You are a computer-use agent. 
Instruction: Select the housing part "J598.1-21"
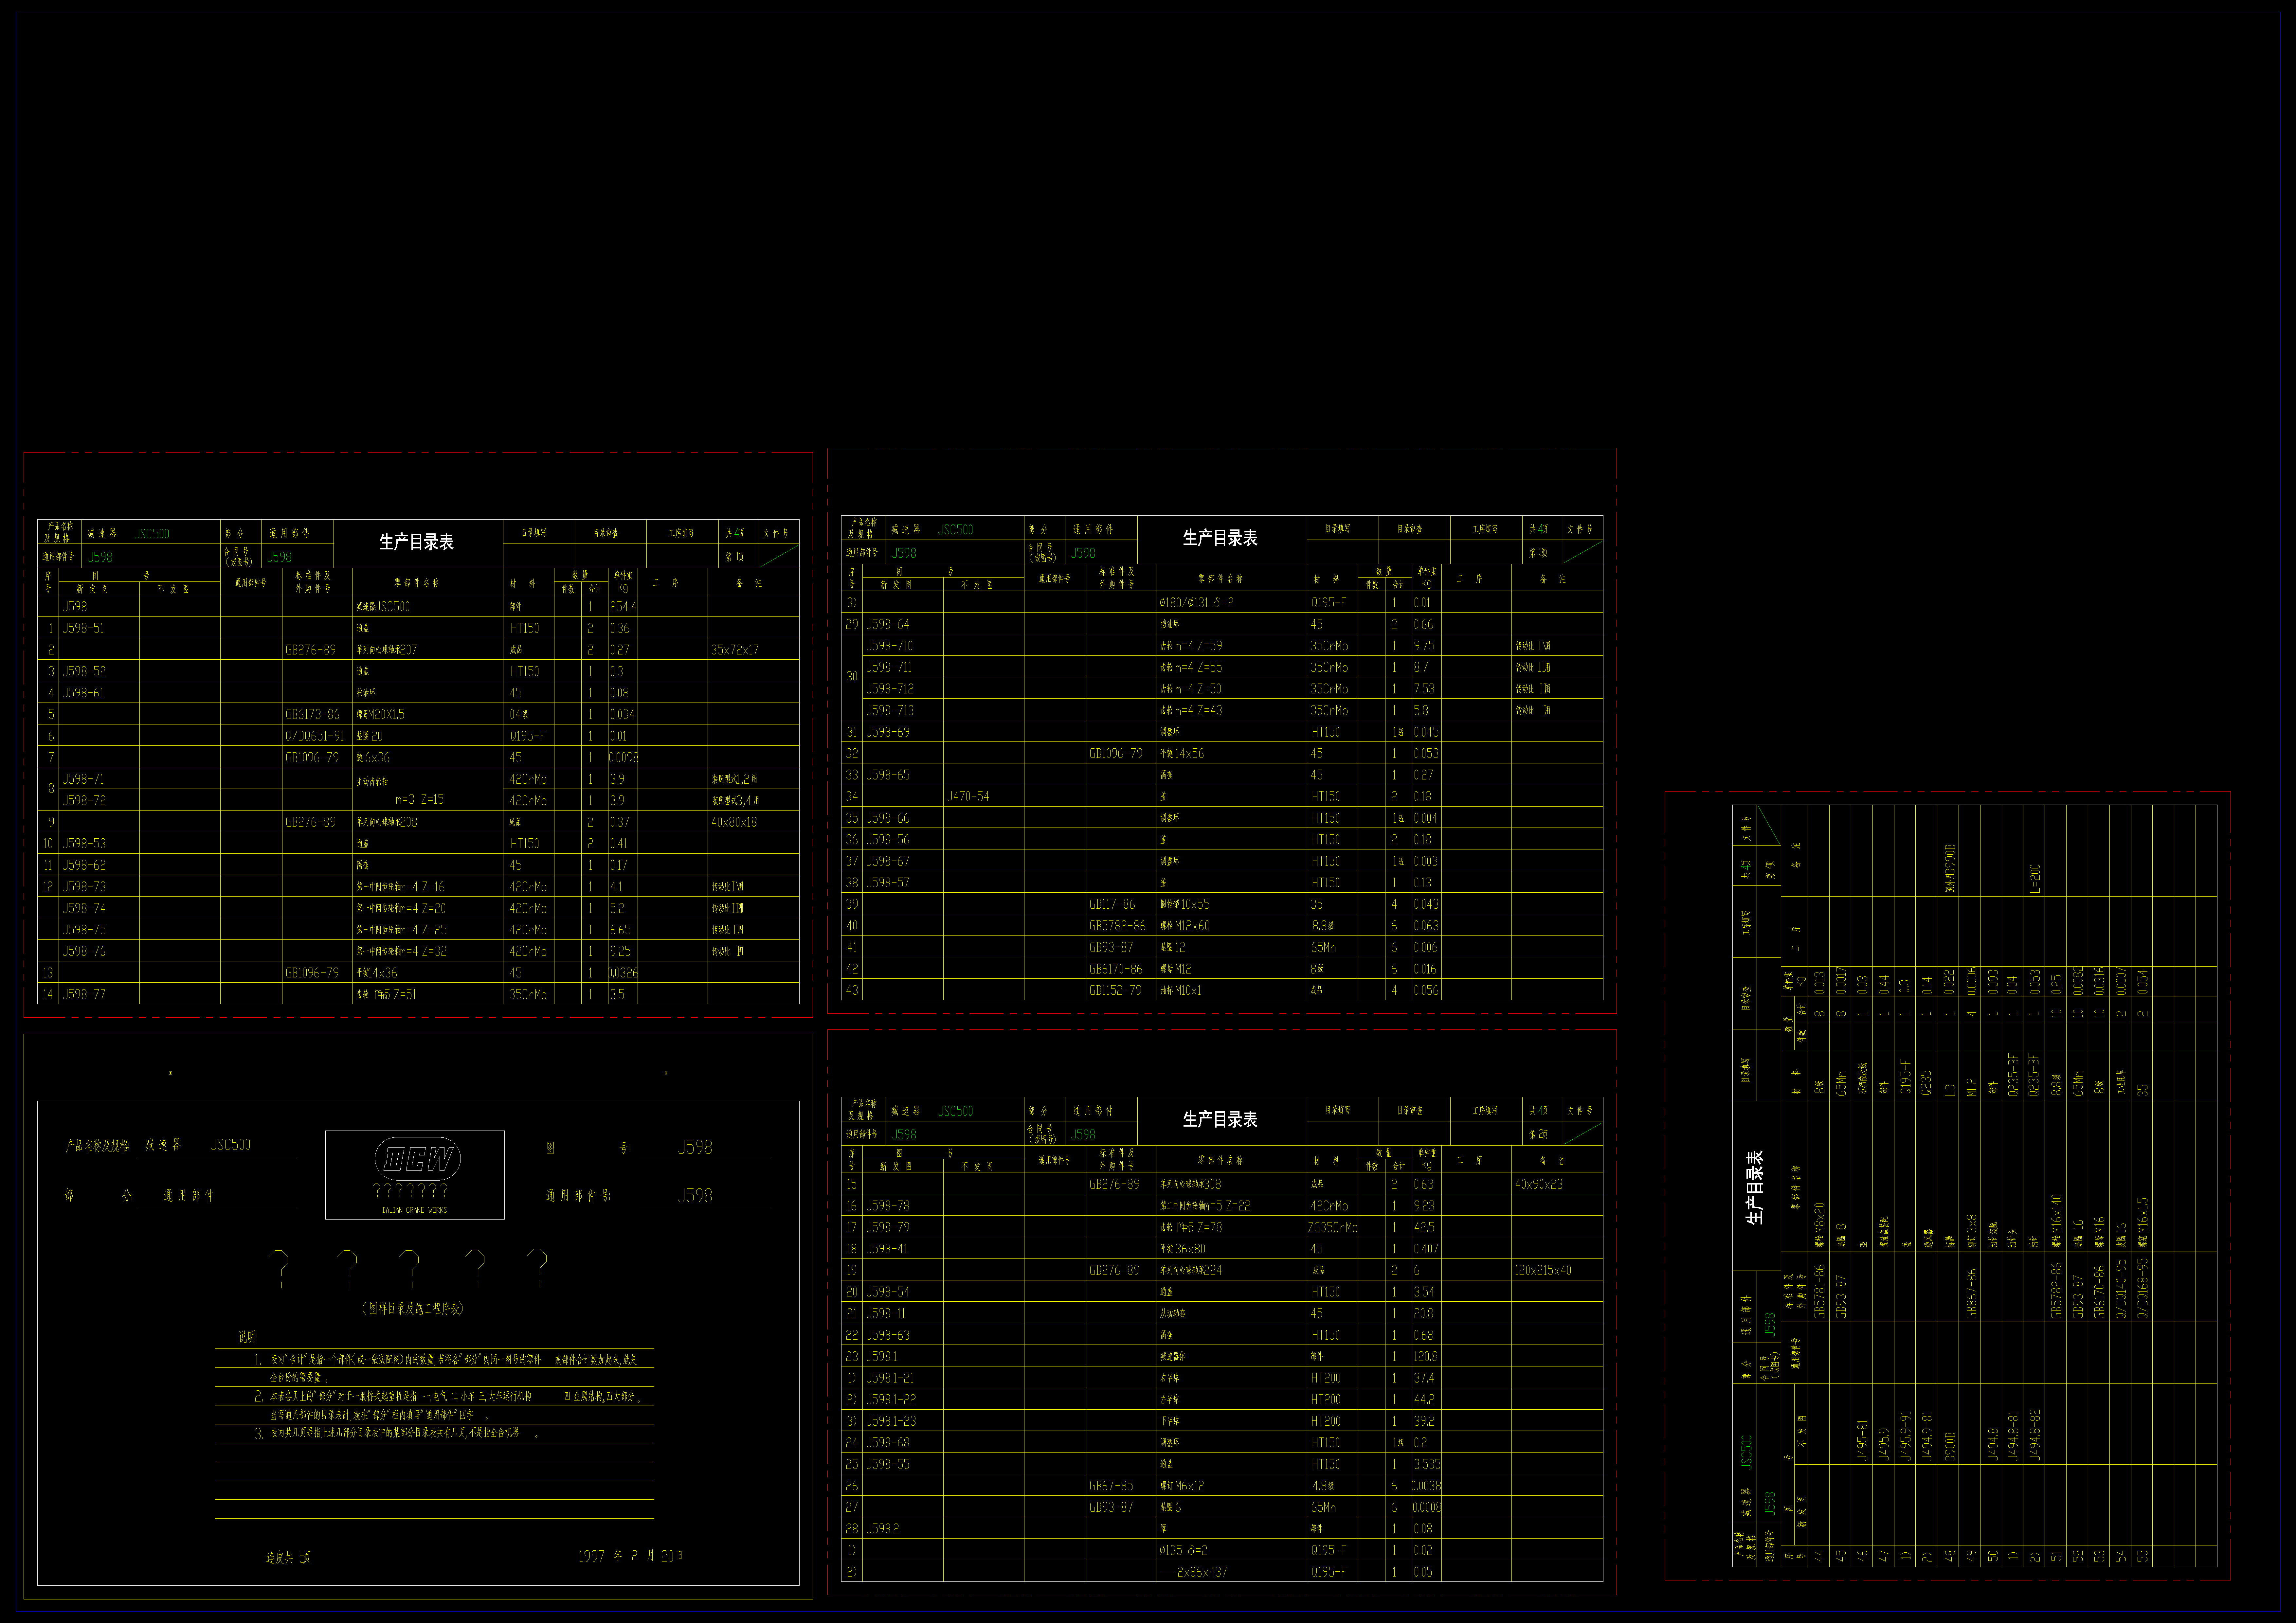pos(890,1378)
